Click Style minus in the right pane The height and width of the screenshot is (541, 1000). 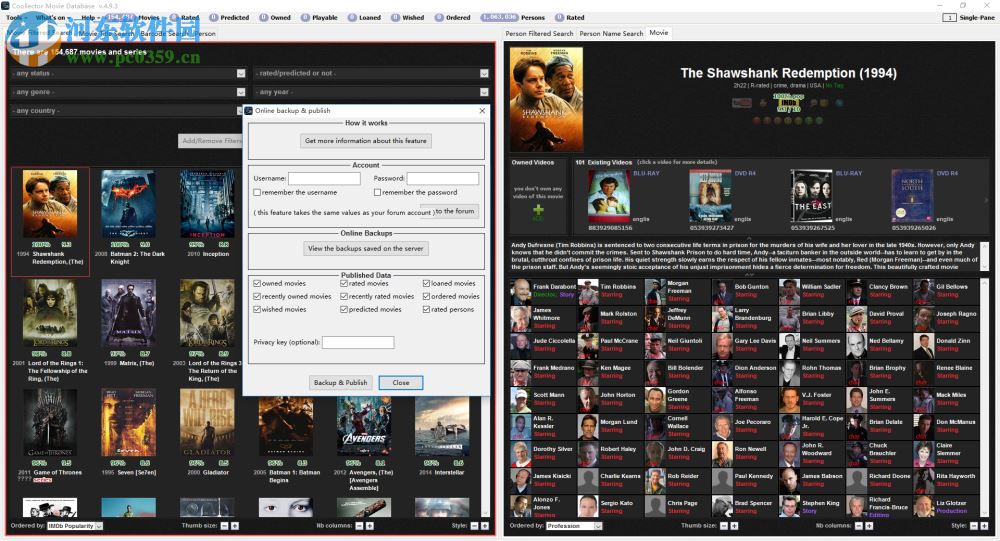pyautogui.click(x=974, y=526)
